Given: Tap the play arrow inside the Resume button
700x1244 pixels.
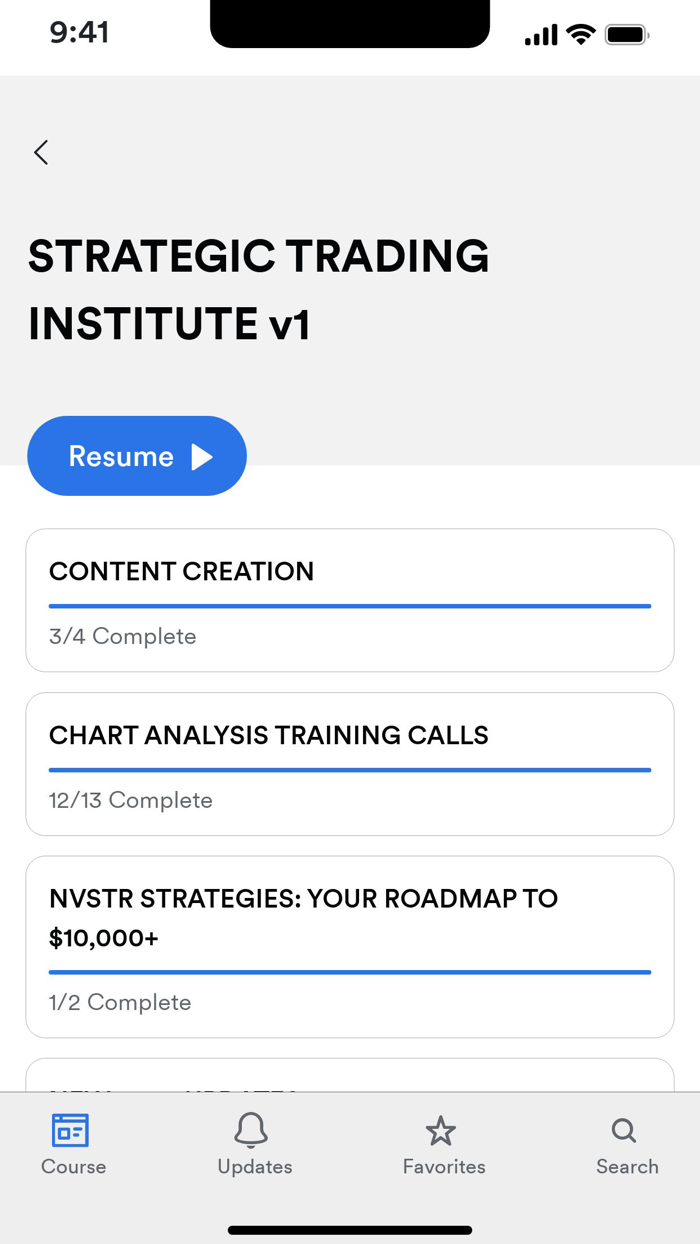Looking at the screenshot, I should tap(203, 455).
